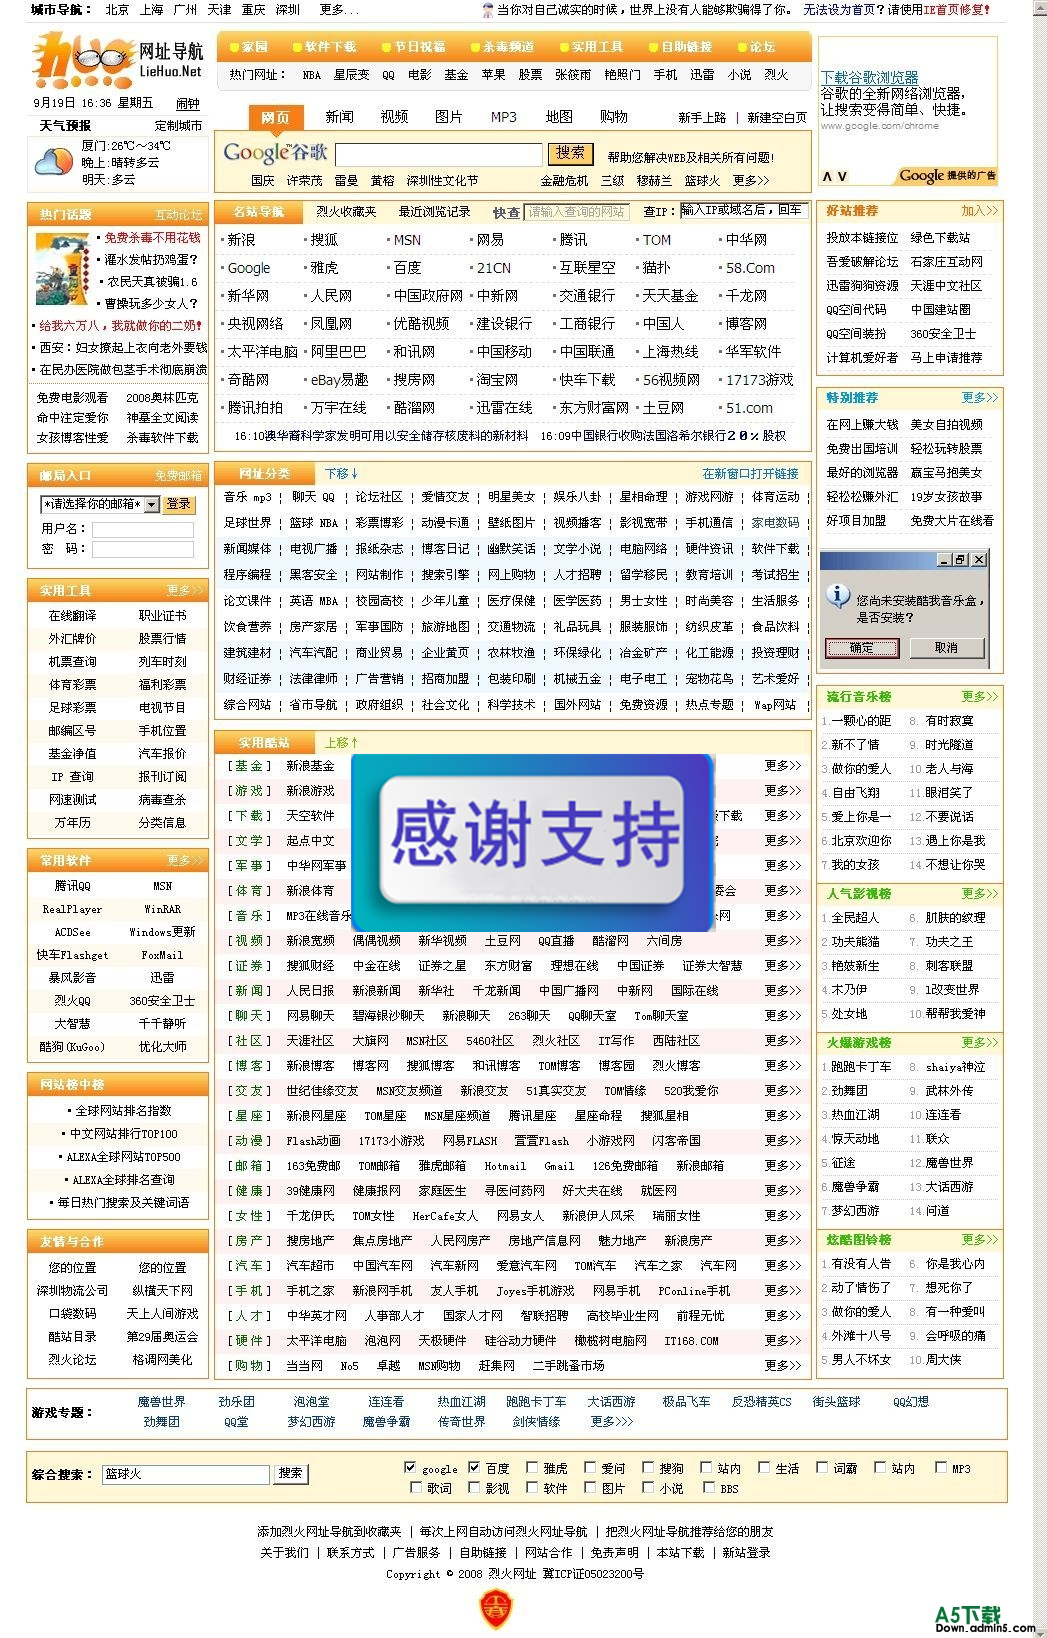Click the weather cloud and sun icon
This screenshot has width=1047, height=1638.
[x=54, y=161]
